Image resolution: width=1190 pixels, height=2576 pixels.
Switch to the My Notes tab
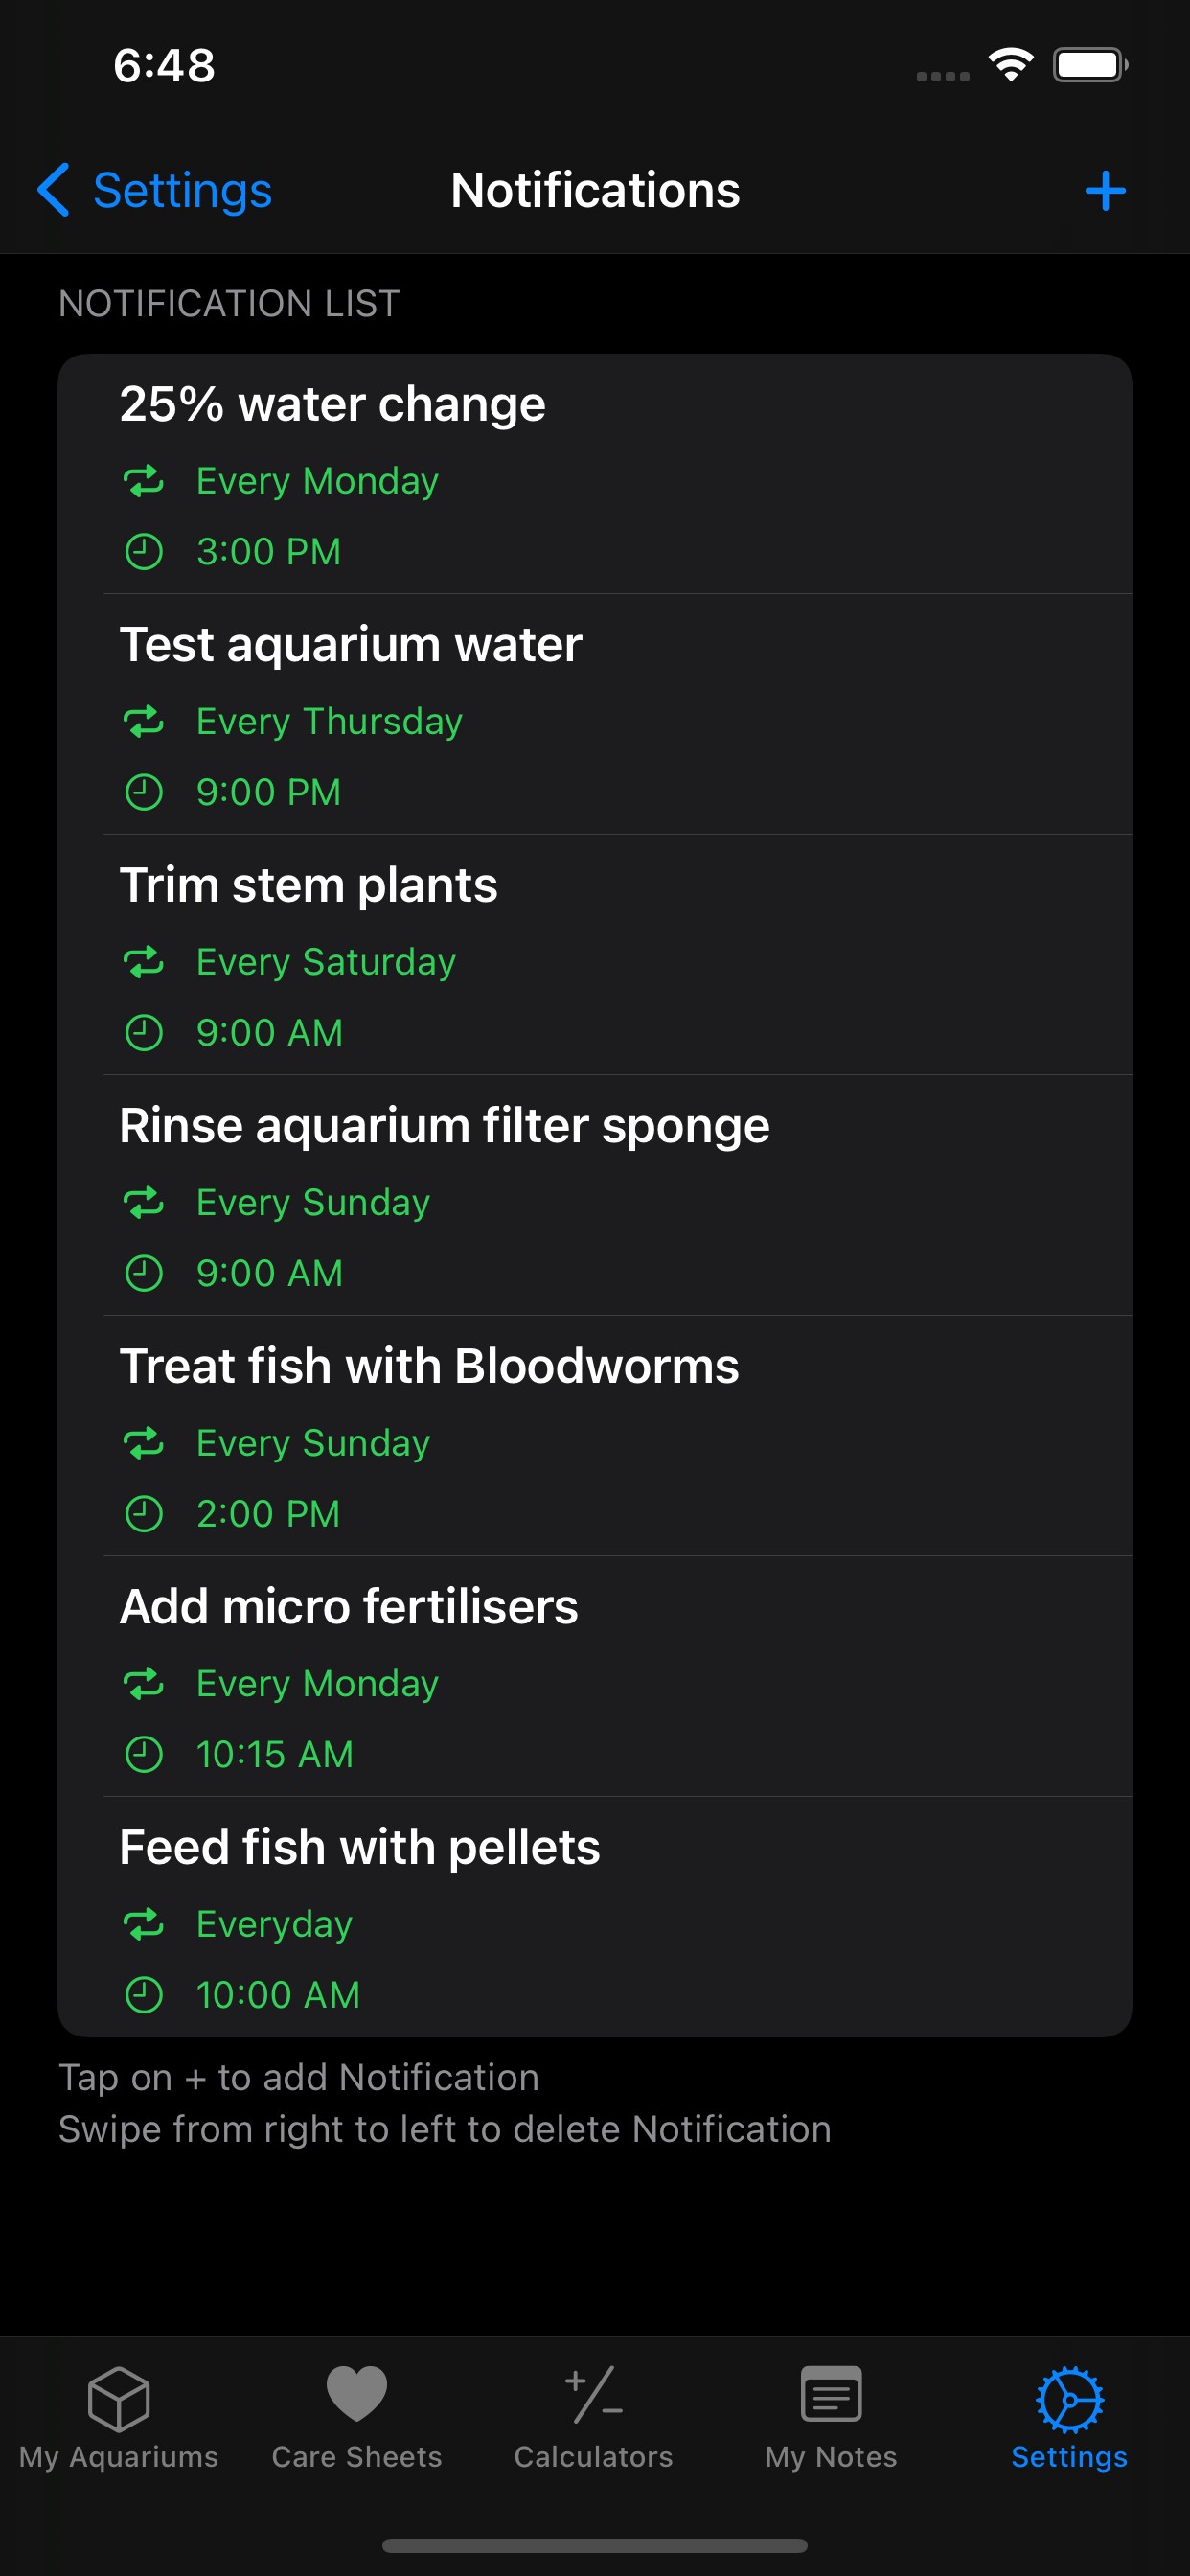click(x=831, y=2416)
